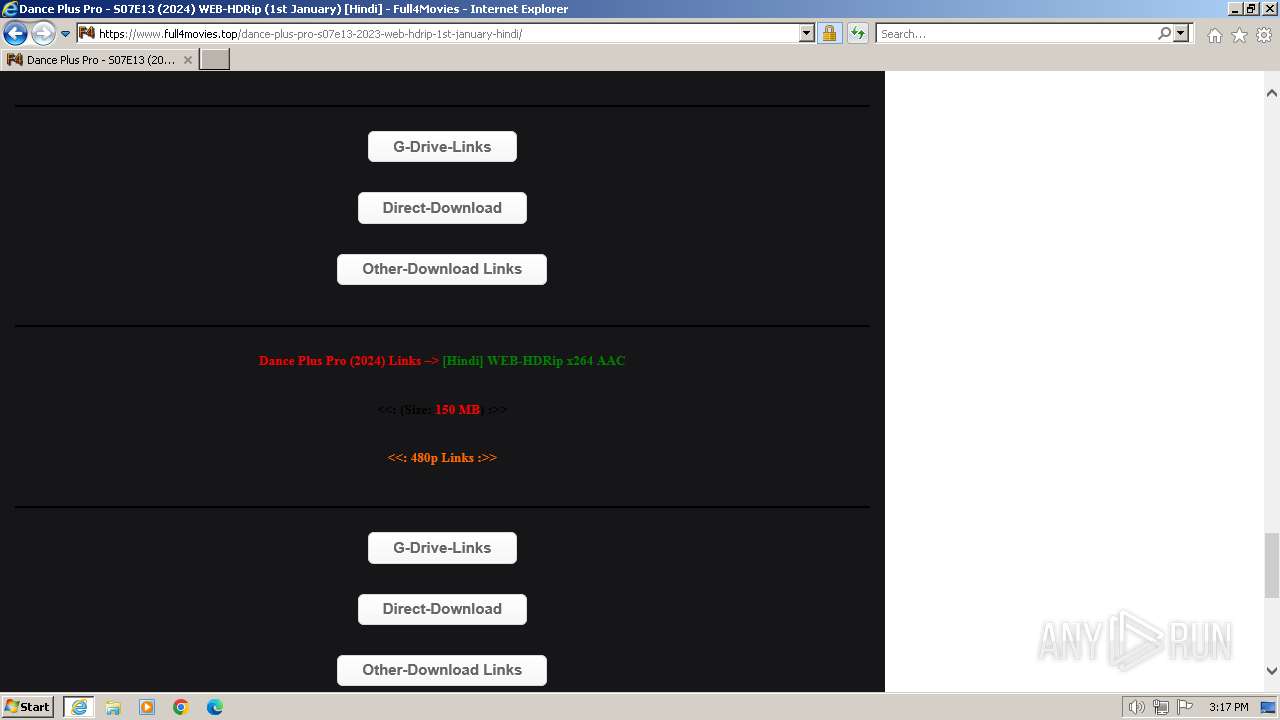Click the scrollbar up arrow
The height and width of the screenshot is (720, 1280).
point(1272,93)
